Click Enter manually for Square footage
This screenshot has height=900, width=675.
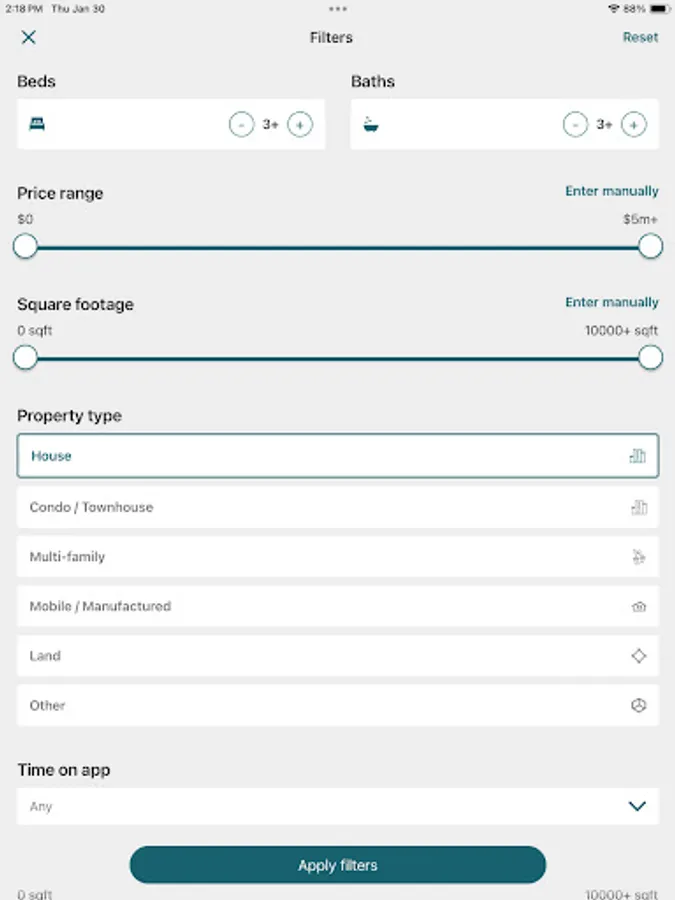coord(611,301)
